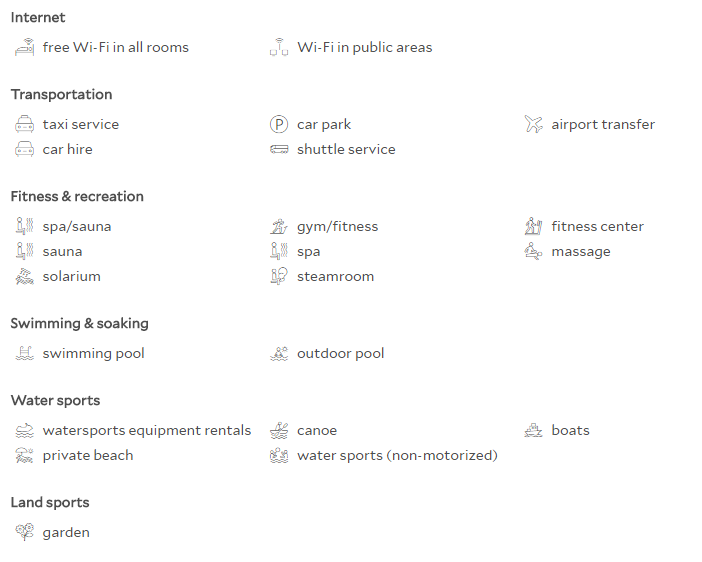This screenshot has height=562, width=702.
Task: Click the boats icon
Action: [533, 430]
